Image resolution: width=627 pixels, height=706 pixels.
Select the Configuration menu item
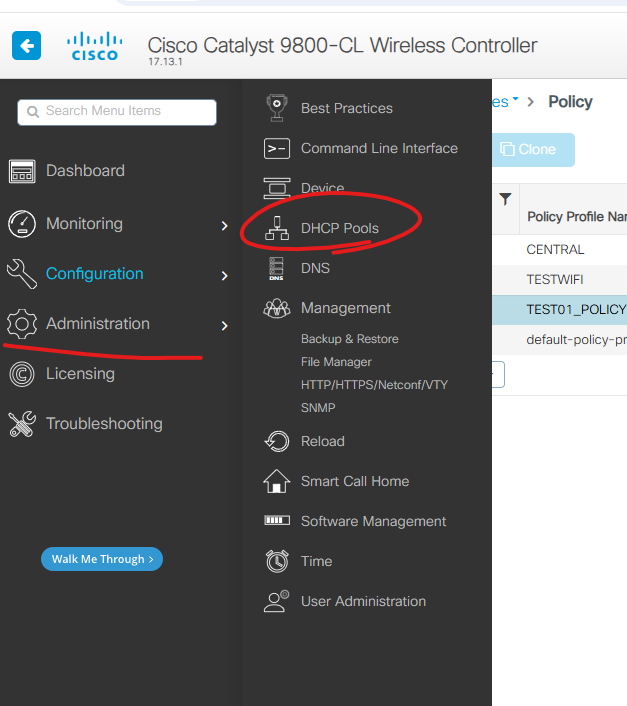click(95, 274)
